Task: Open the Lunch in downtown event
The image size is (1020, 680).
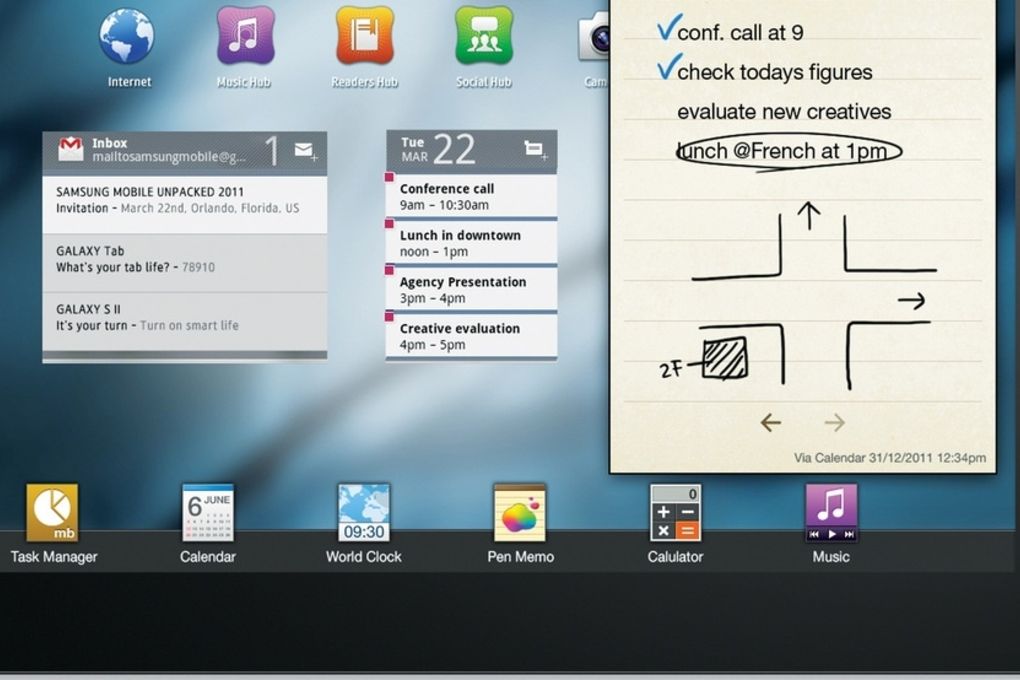Action: pyautogui.click(x=472, y=243)
